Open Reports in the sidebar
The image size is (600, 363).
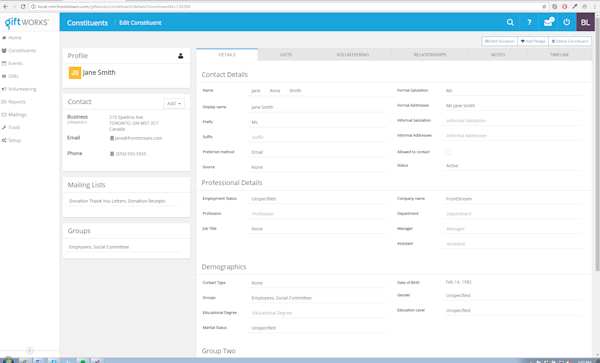click(16, 102)
